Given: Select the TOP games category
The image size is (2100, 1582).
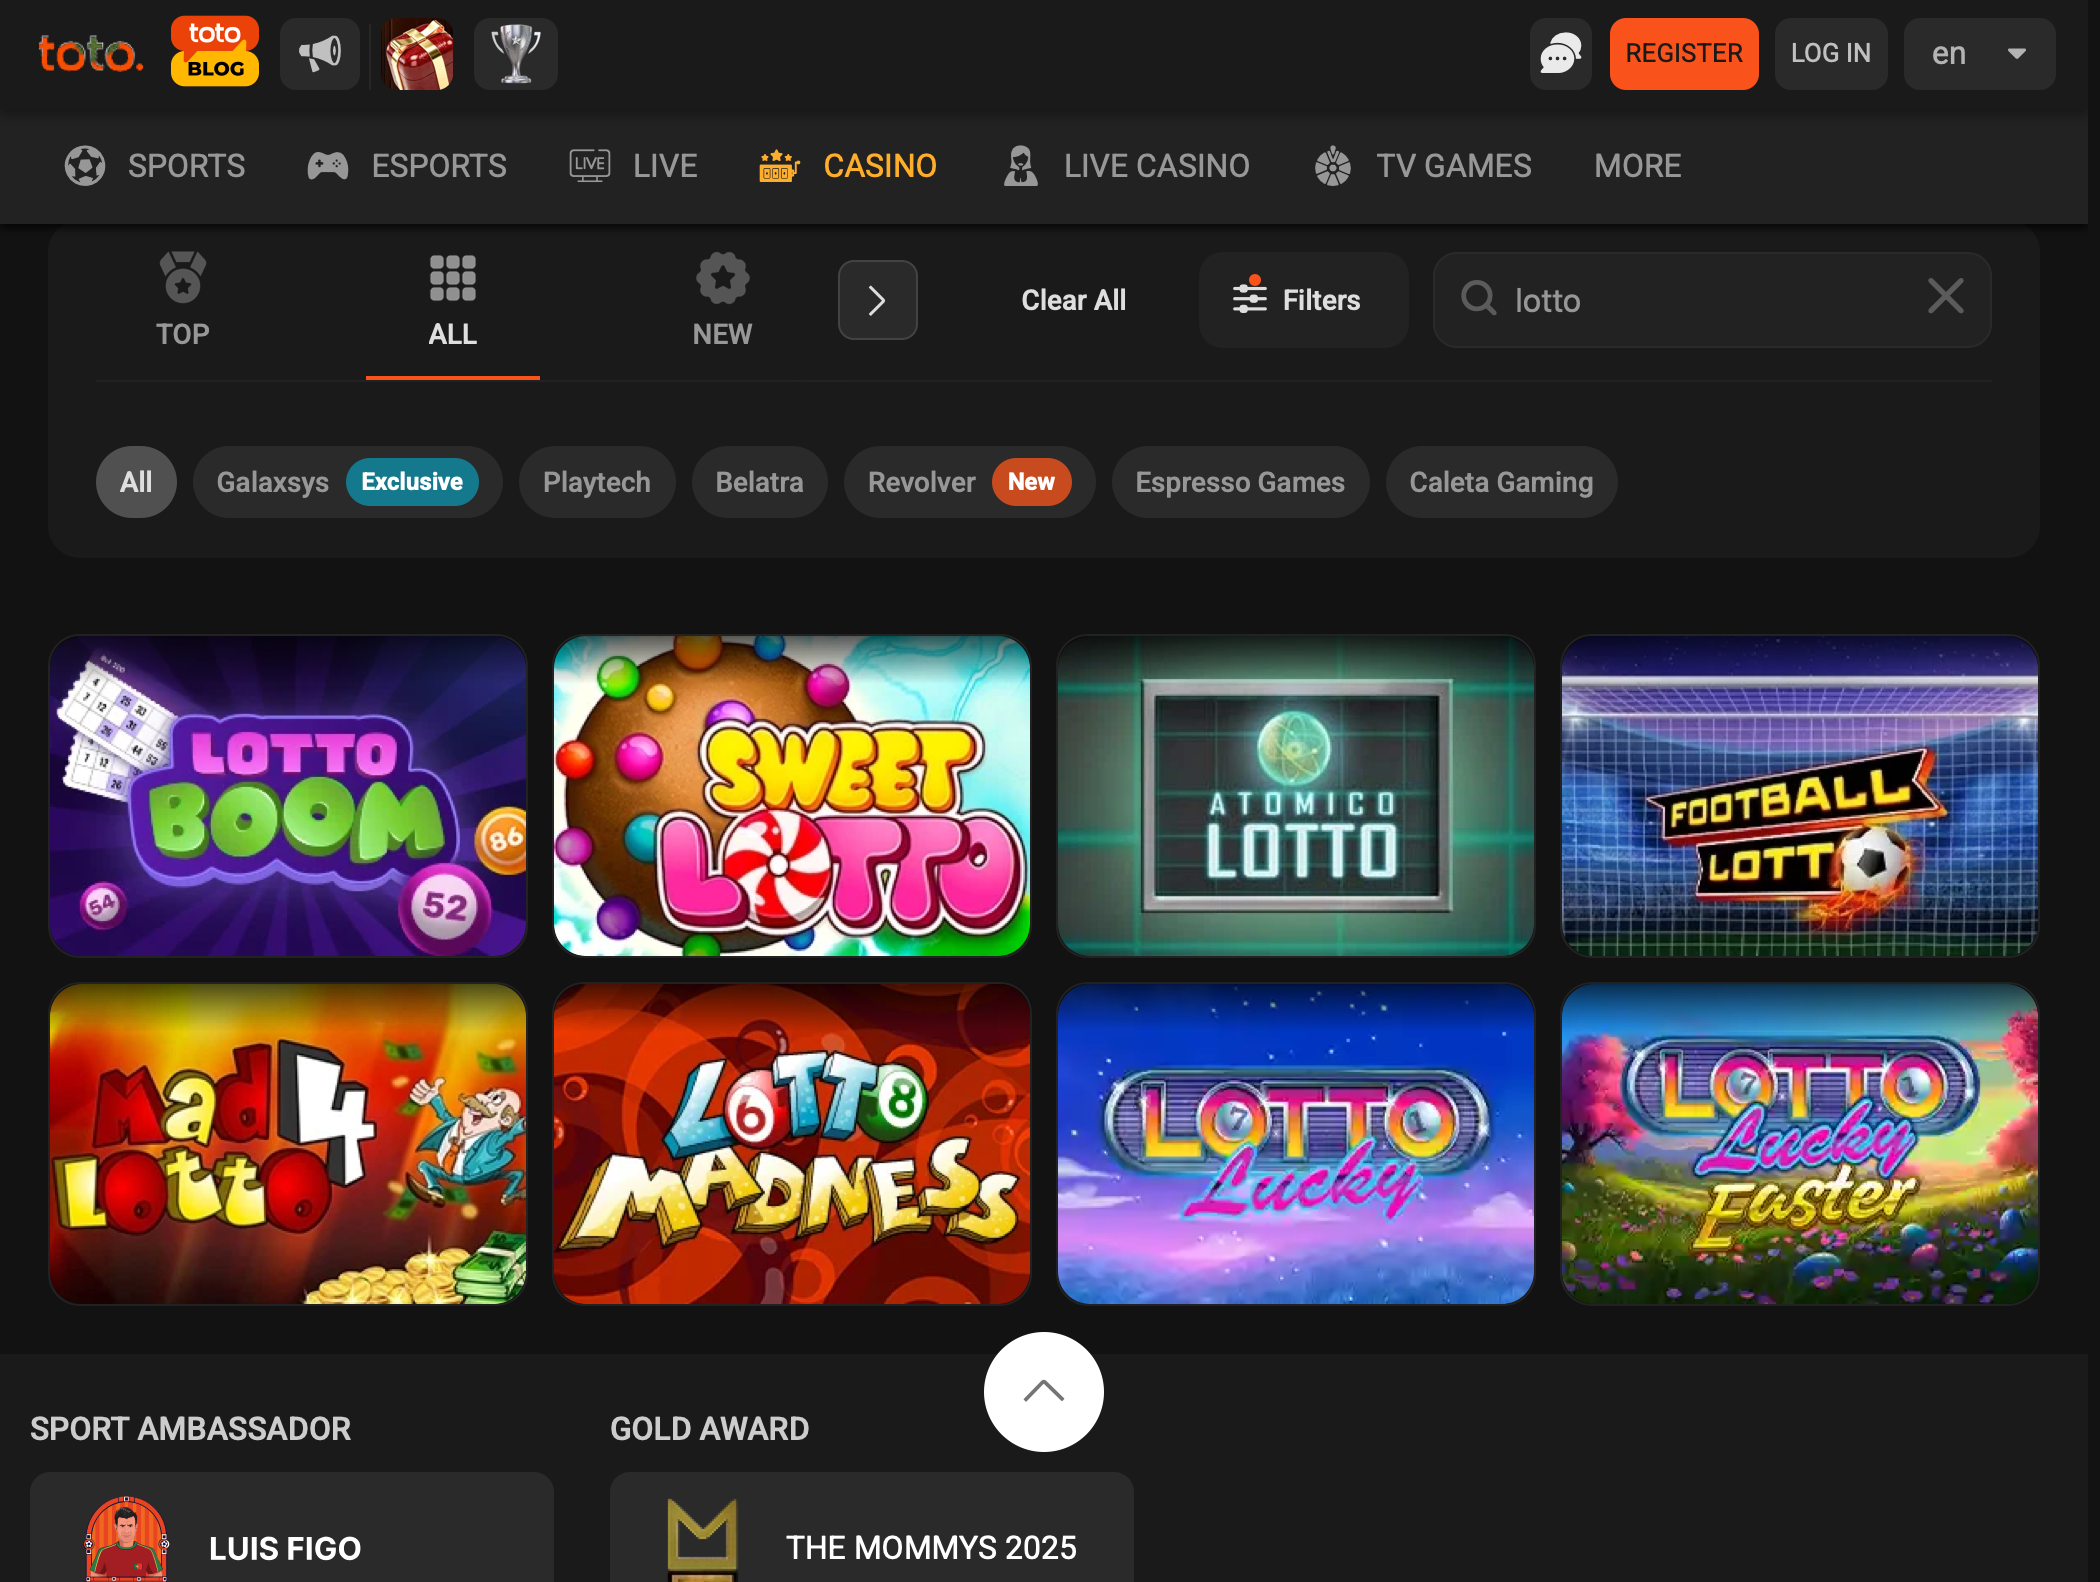Looking at the screenshot, I should pos(183,300).
